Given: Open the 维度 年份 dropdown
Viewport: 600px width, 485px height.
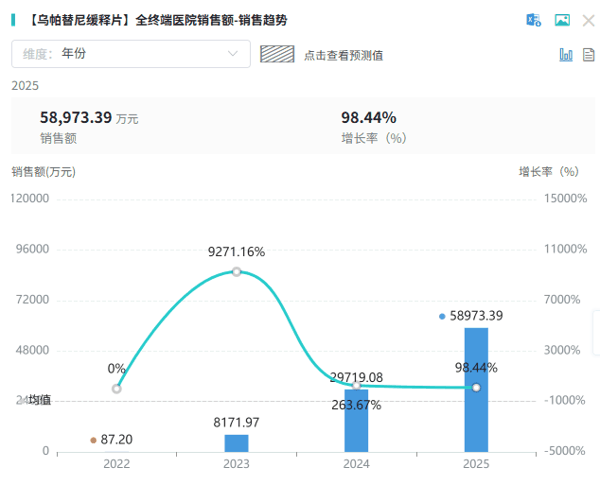Looking at the screenshot, I should point(130,54).
